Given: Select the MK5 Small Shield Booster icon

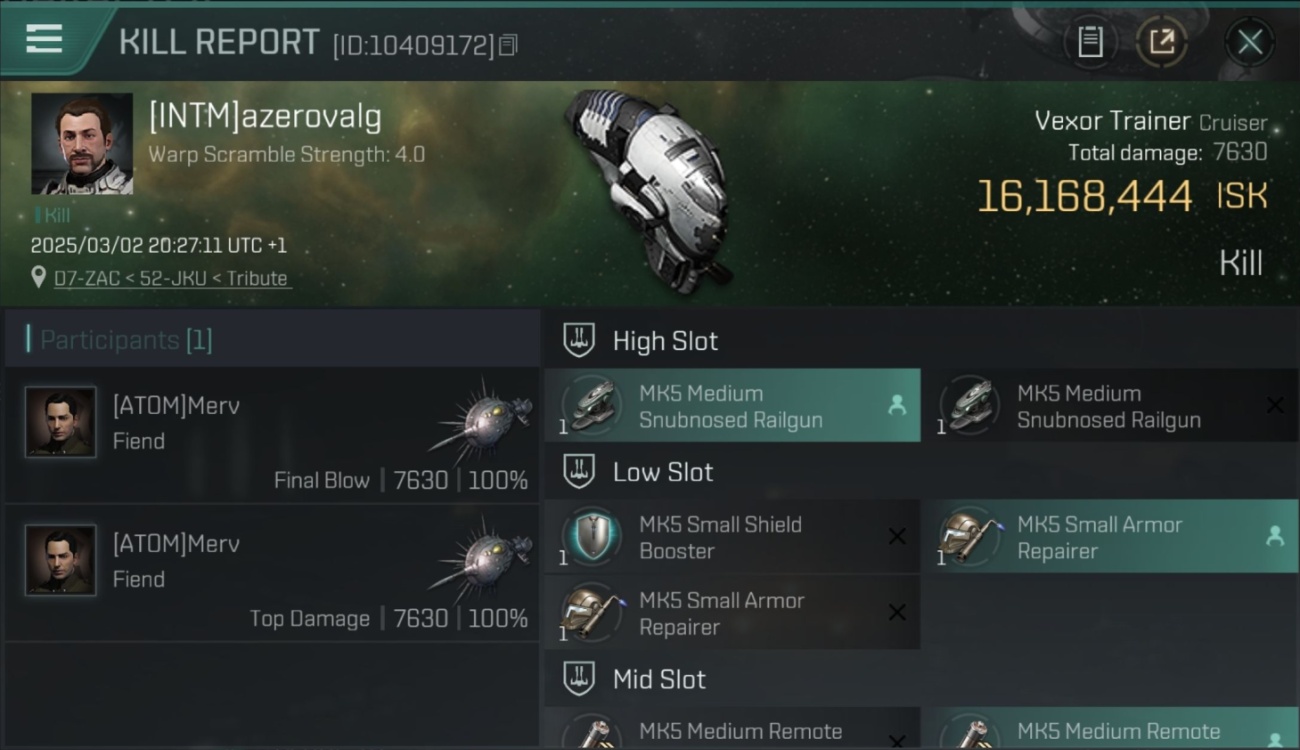Looking at the screenshot, I should click(x=592, y=537).
